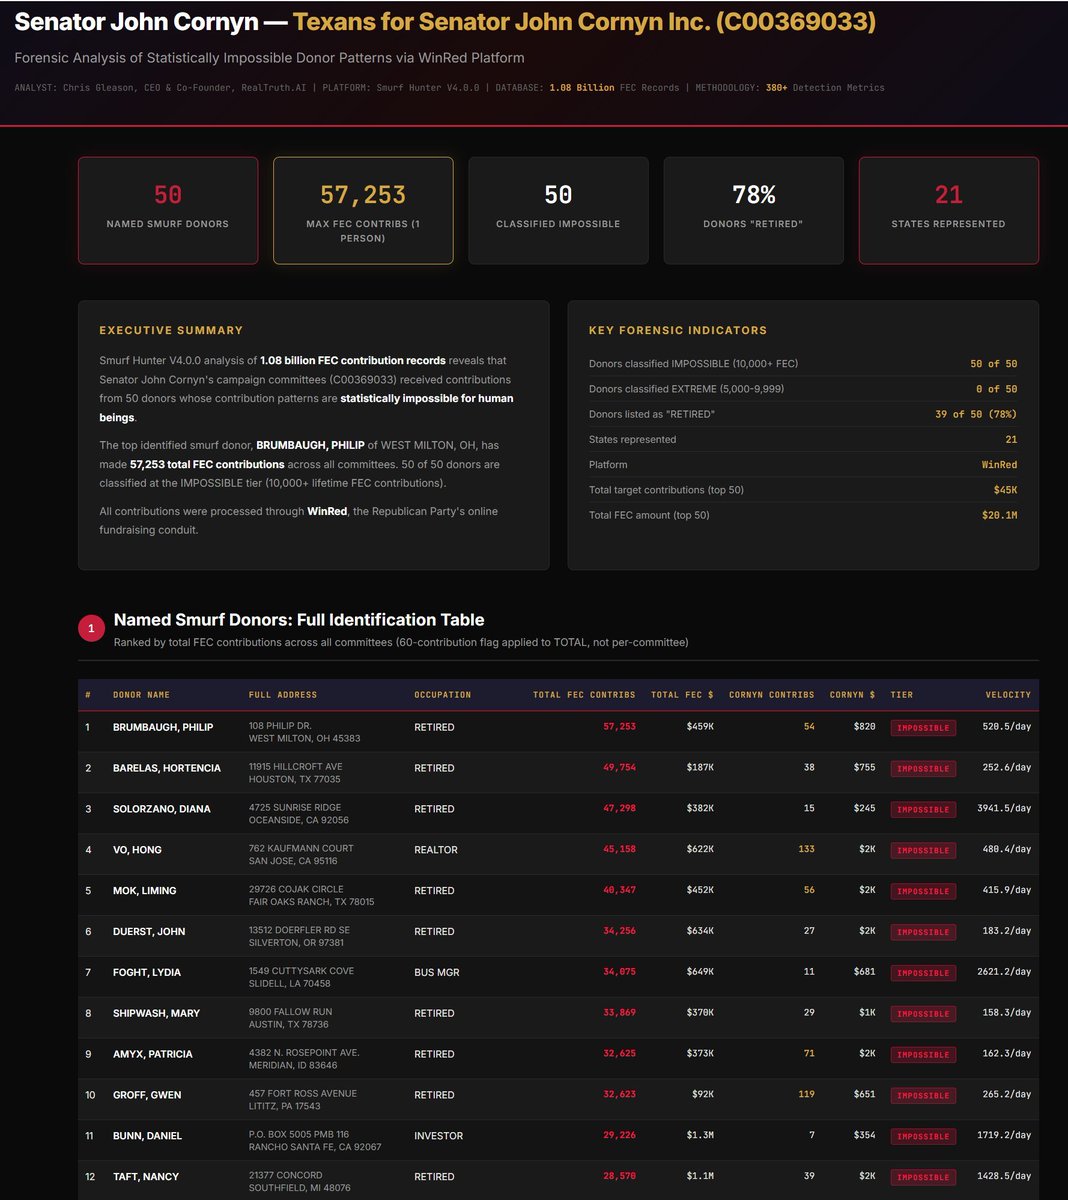Screen dimensions: 1068x1200
Task: Click REALTOR occupation in Vo, Hong row
Action: point(436,850)
